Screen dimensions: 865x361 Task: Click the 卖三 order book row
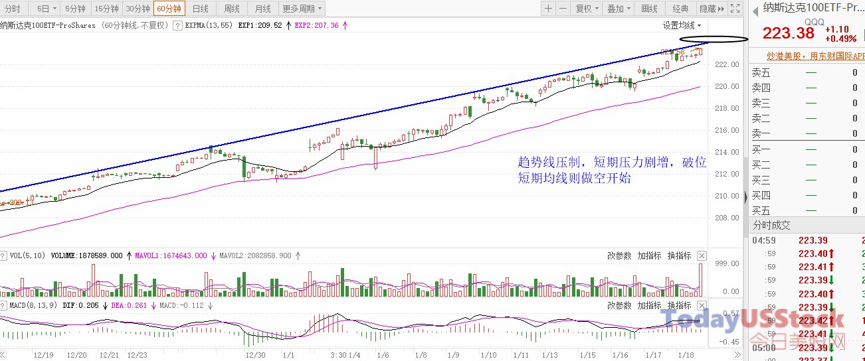(x=807, y=103)
